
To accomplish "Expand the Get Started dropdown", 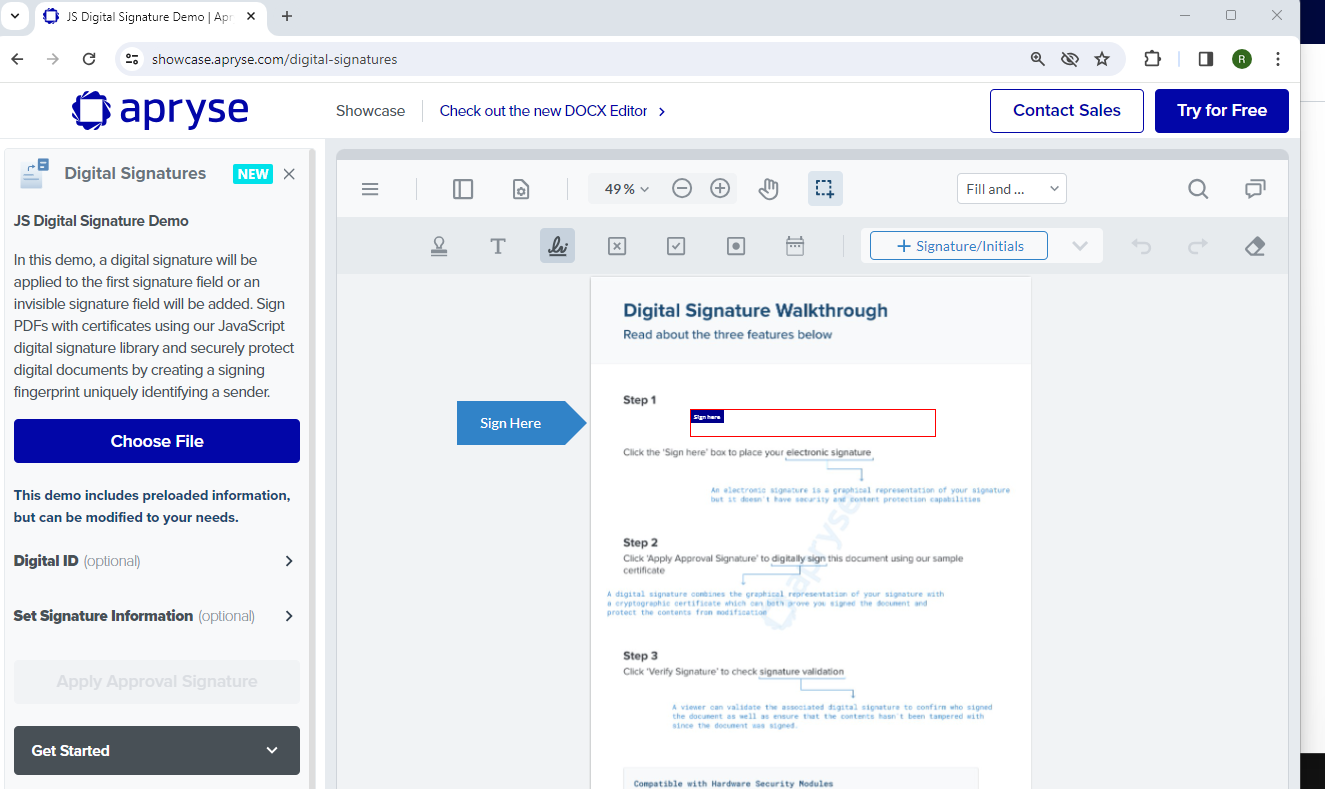I will (x=157, y=750).
